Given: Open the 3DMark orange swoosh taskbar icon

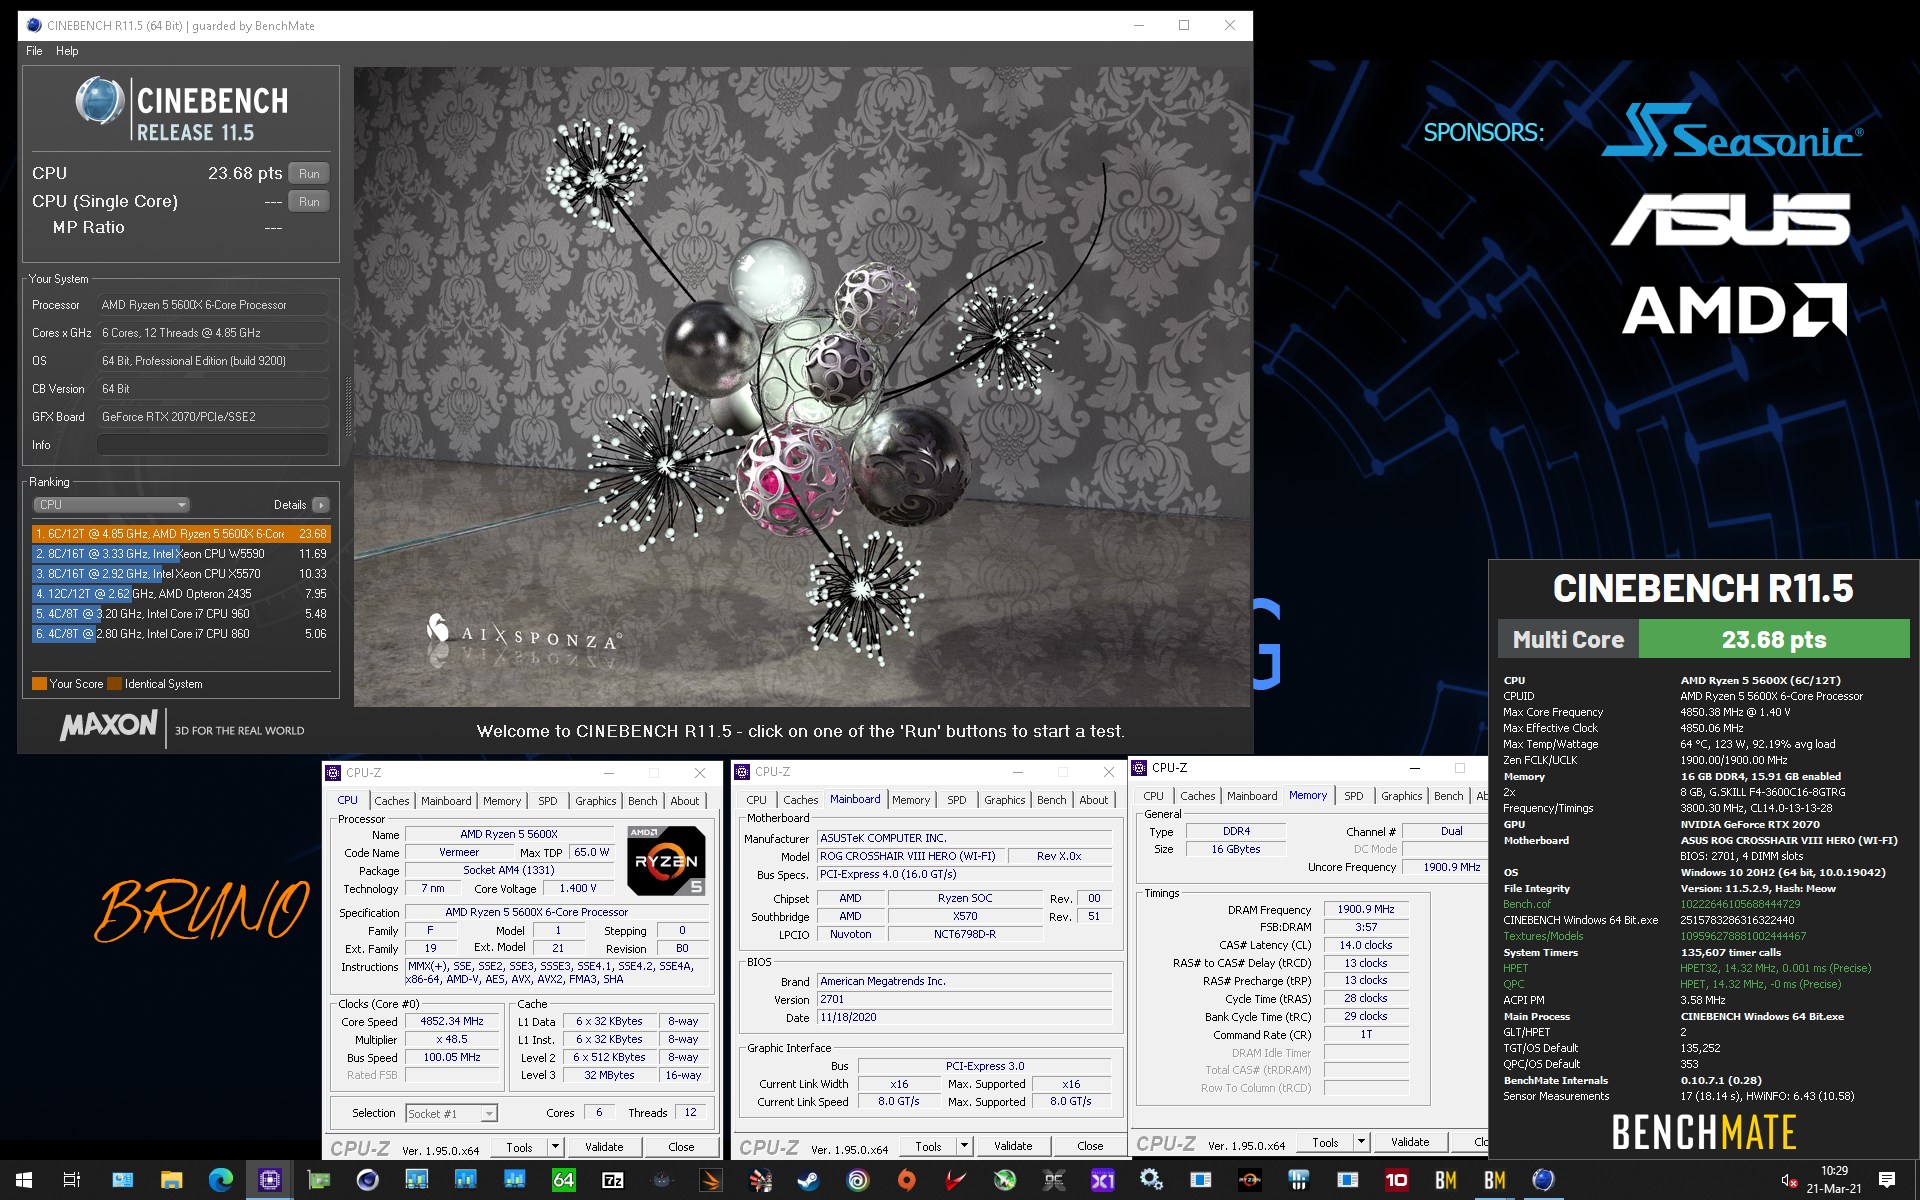Looking at the screenshot, I should 710,1180.
